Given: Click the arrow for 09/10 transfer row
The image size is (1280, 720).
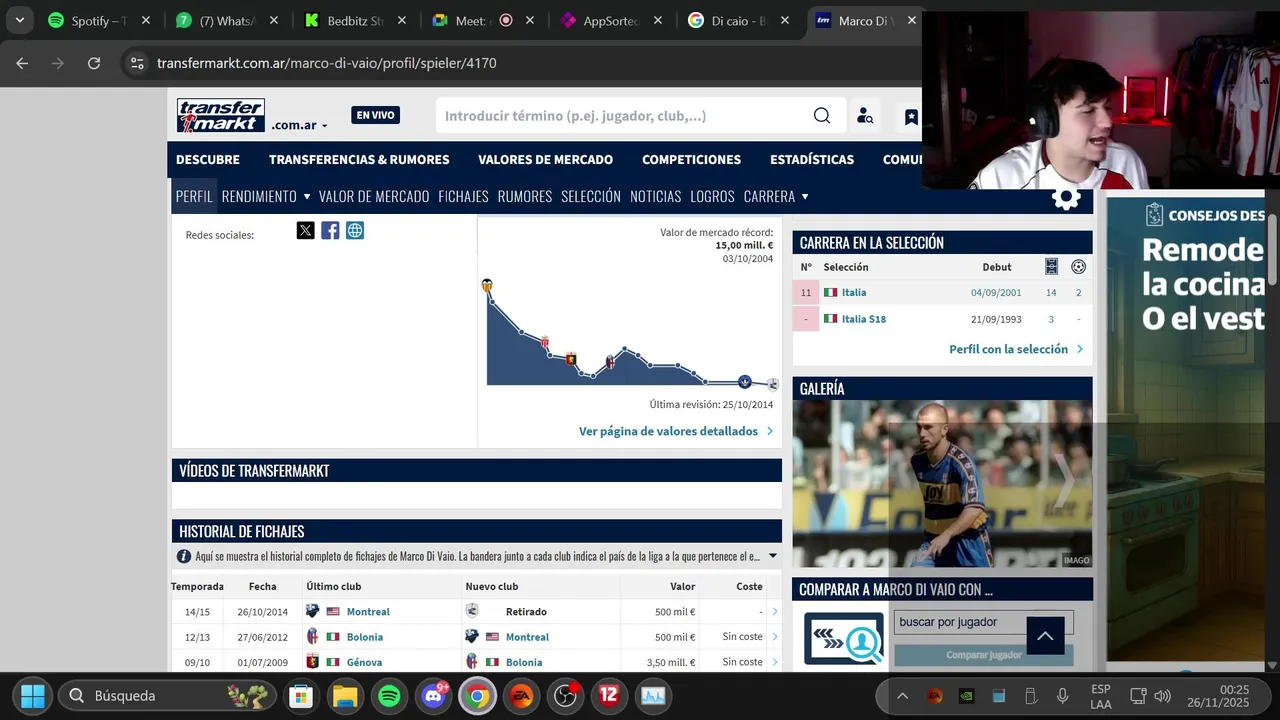Looking at the screenshot, I should (x=775, y=662).
